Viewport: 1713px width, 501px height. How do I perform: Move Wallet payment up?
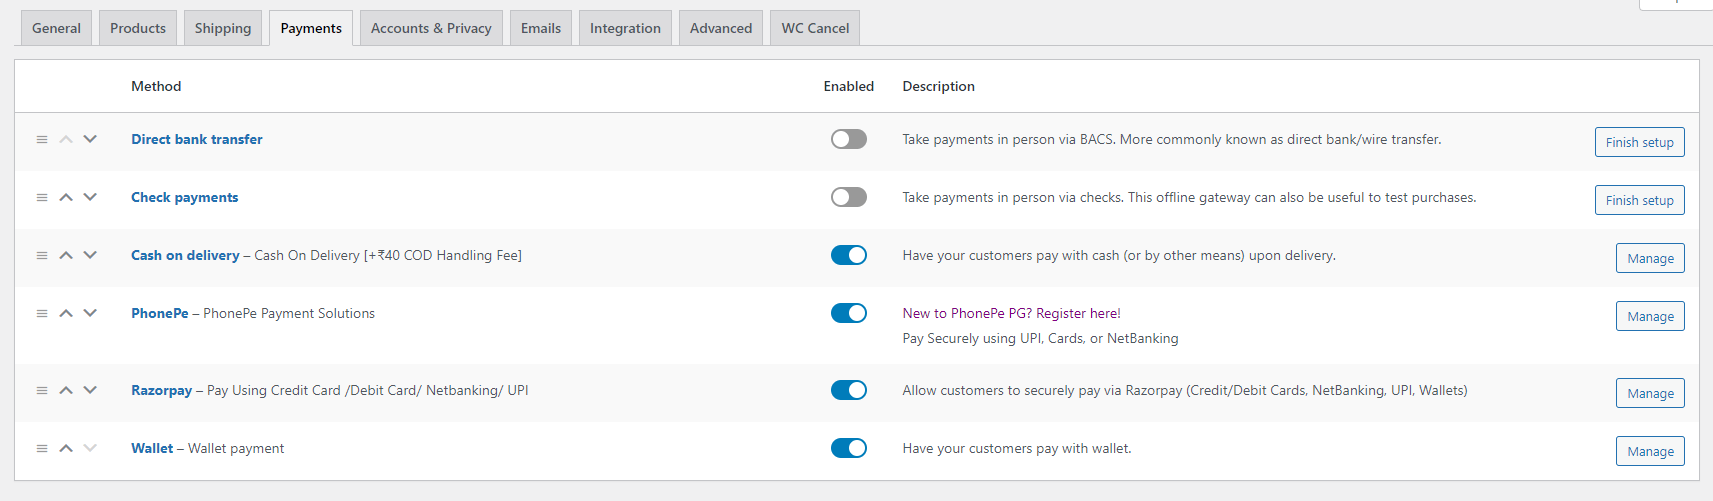click(66, 448)
